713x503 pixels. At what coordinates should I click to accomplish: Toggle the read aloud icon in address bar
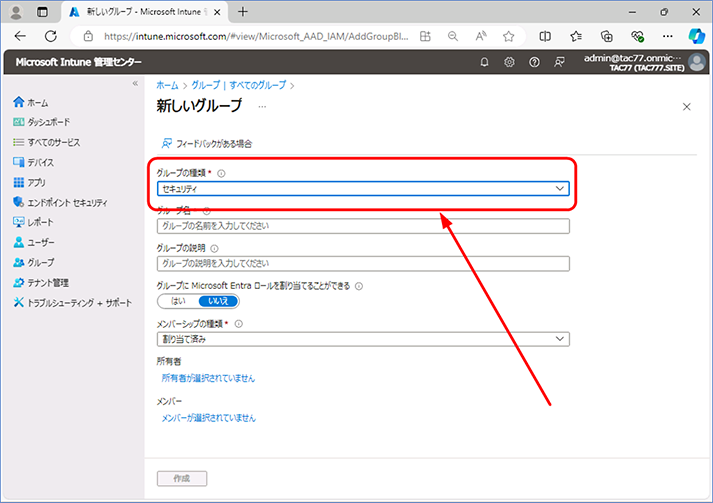[x=481, y=36]
